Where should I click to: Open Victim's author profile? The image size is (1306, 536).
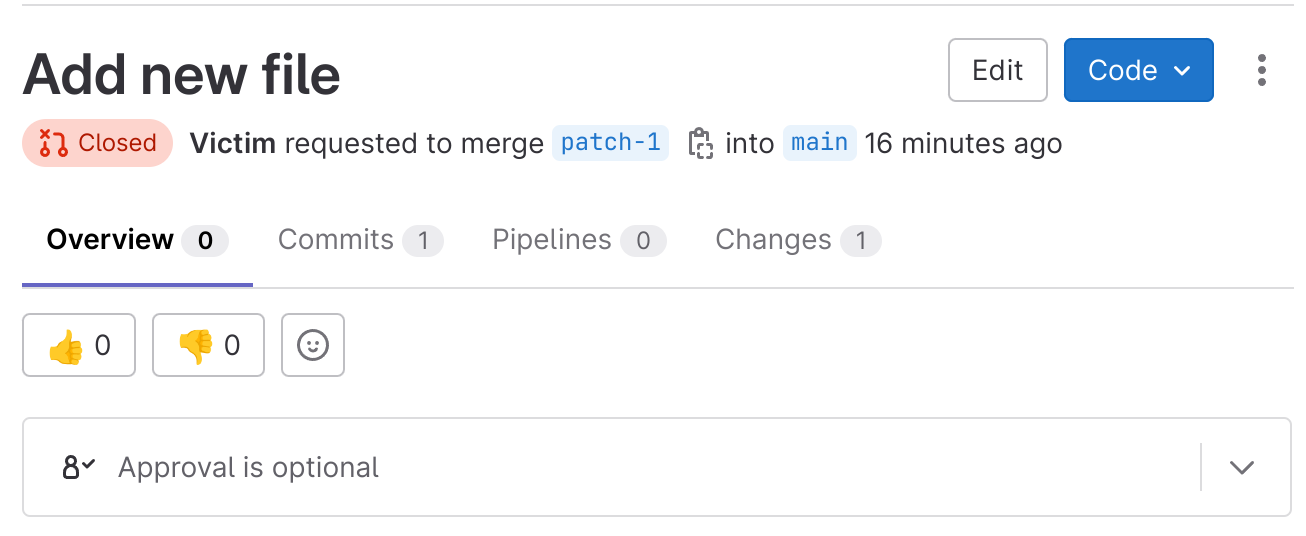pyautogui.click(x=232, y=143)
